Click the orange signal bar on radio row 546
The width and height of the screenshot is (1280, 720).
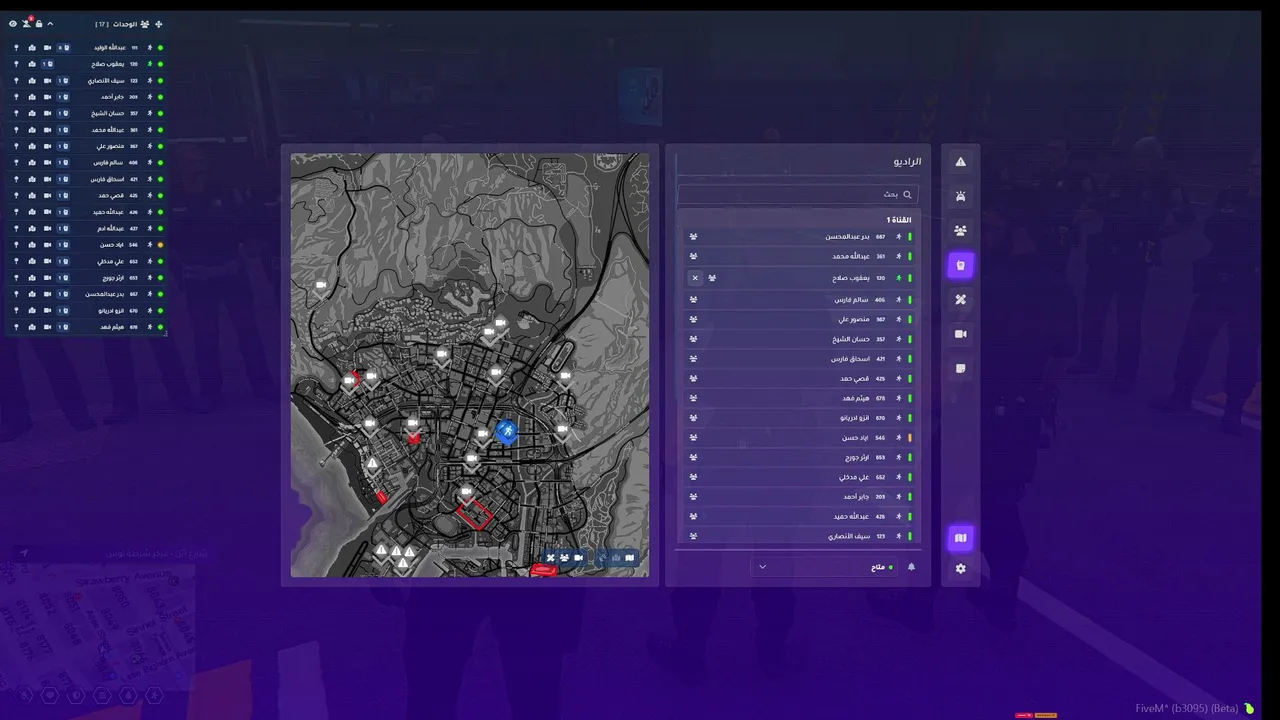click(910, 438)
